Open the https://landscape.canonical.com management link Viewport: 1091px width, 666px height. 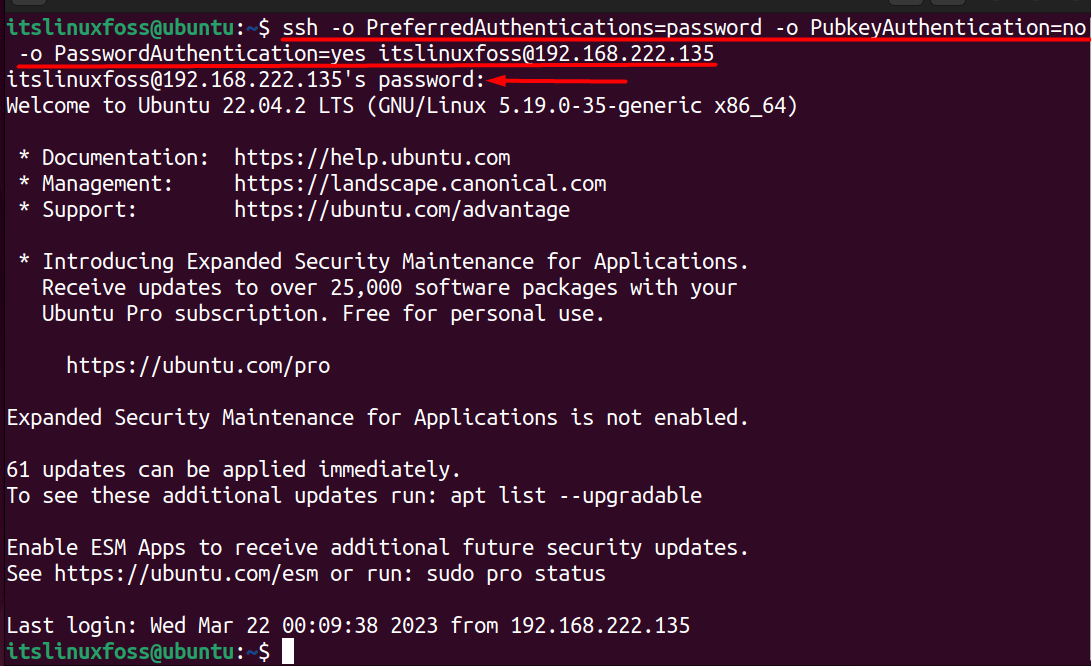click(420, 184)
